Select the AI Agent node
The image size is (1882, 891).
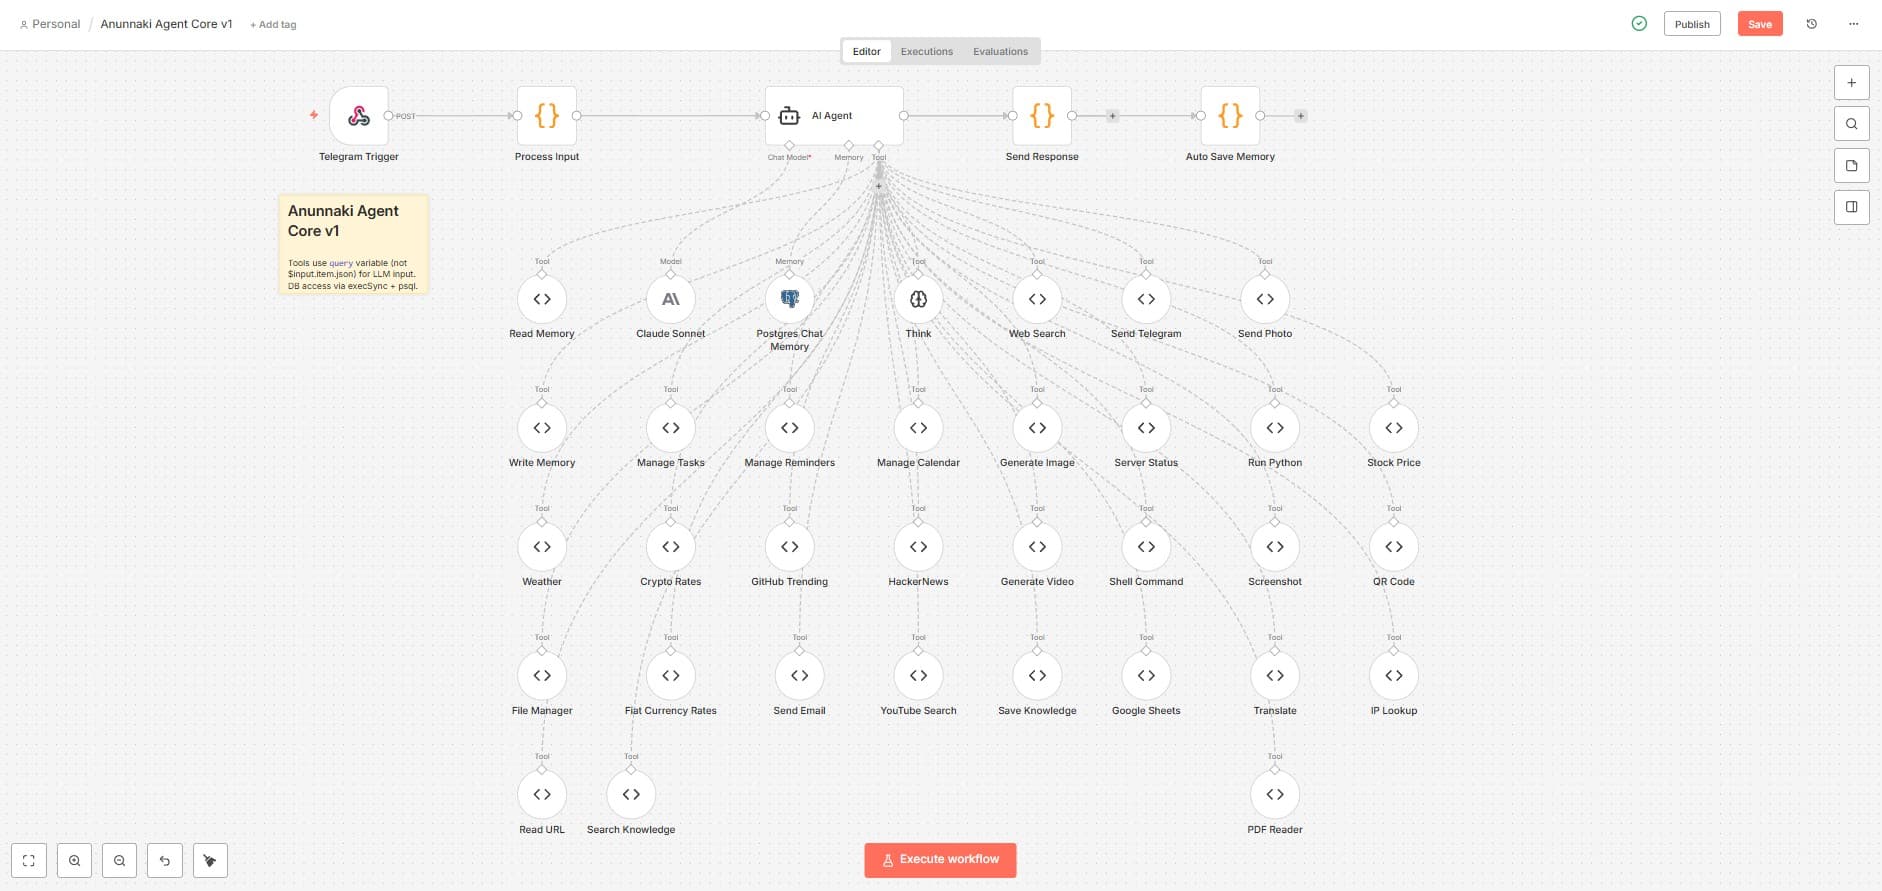click(x=833, y=116)
